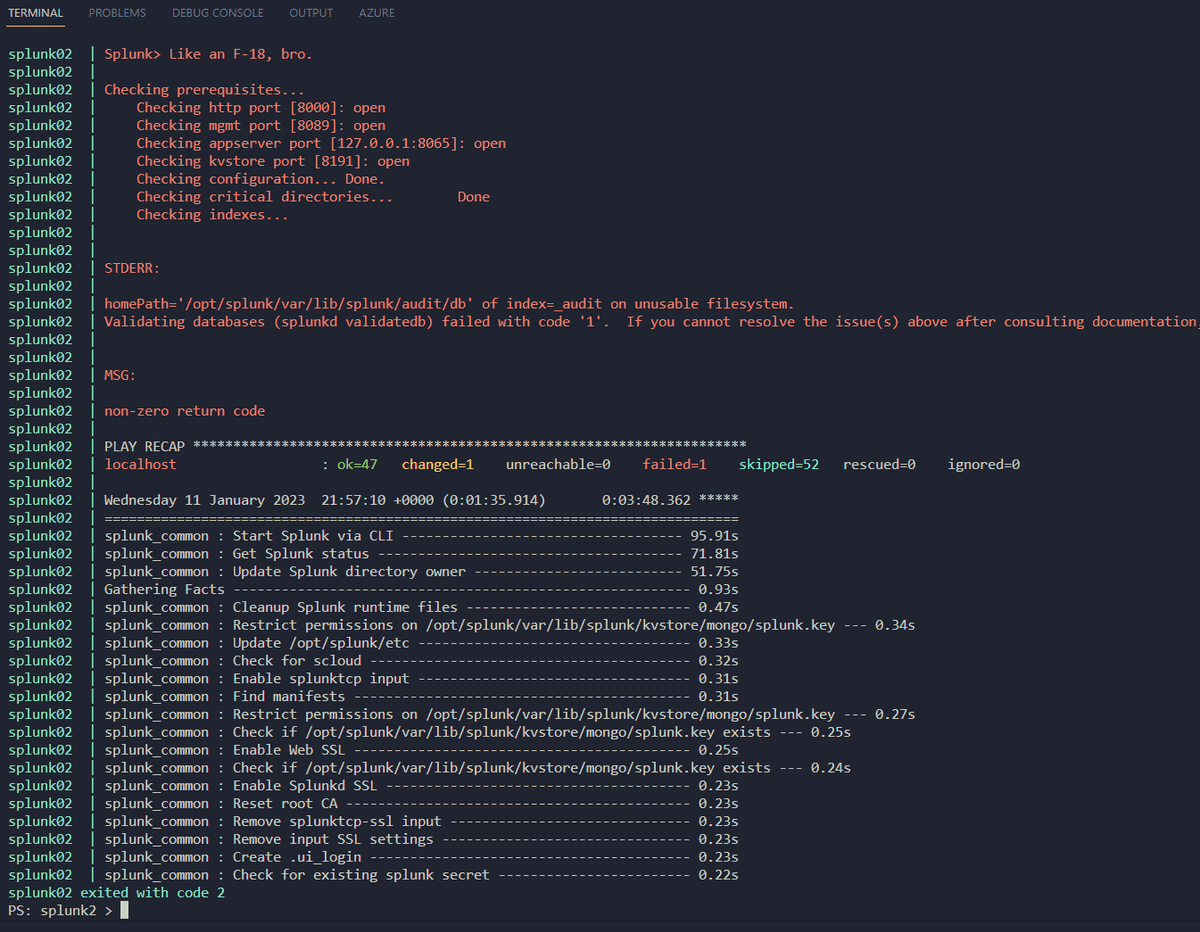
Task: Switch to the OUTPUT tab
Action: click(x=310, y=13)
